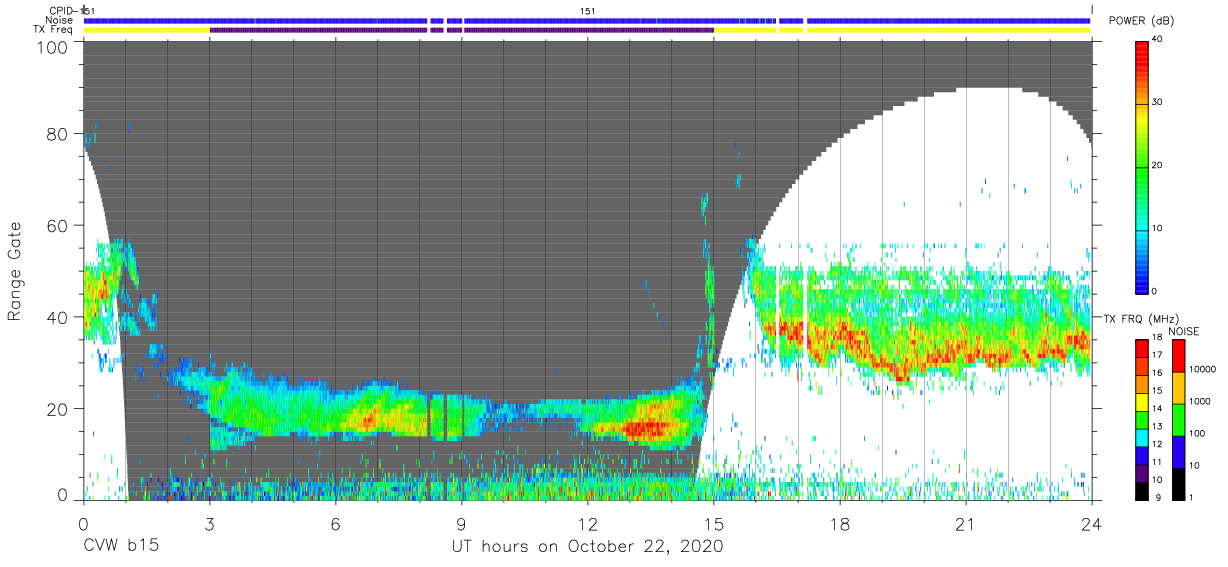Pick the green 100-1000 swatch in NOISE legend

coord(1178,420)
